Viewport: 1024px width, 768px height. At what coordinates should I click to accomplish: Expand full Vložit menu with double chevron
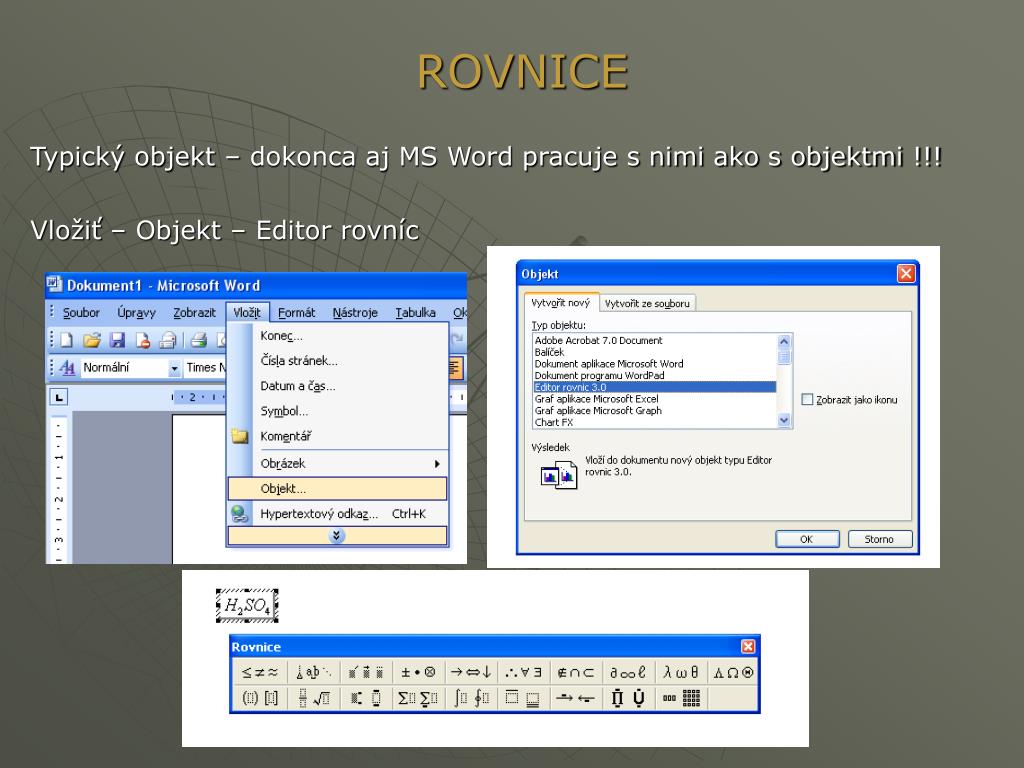coord(337,536)
